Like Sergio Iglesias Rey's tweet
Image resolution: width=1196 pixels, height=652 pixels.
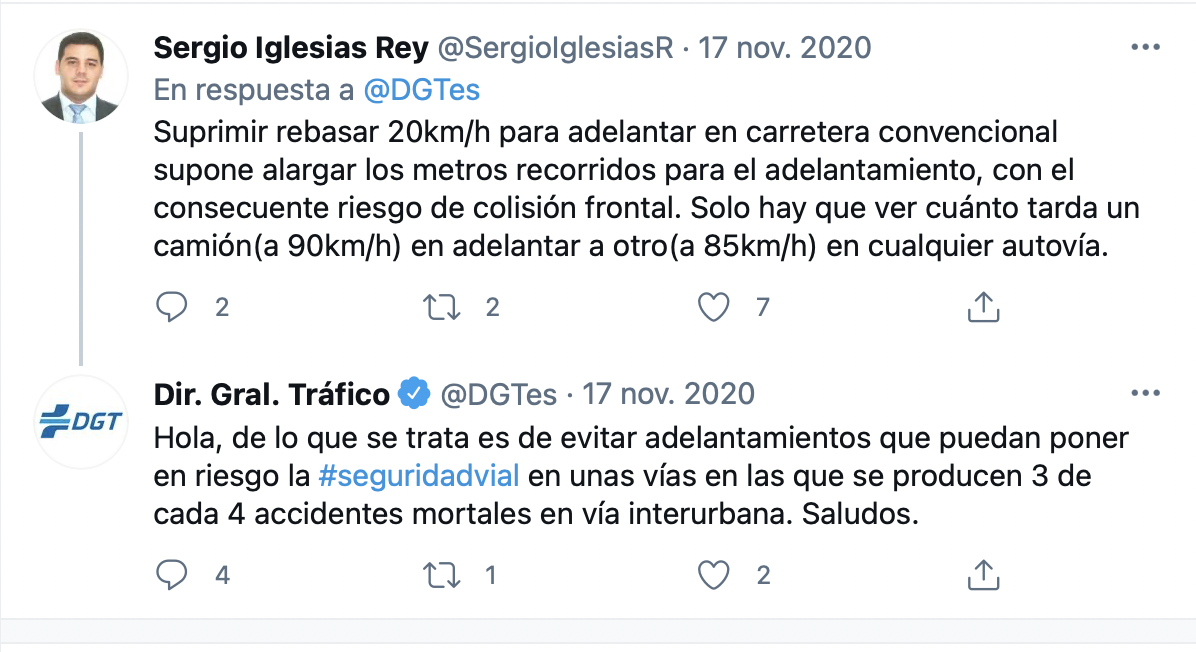(713, 307)
